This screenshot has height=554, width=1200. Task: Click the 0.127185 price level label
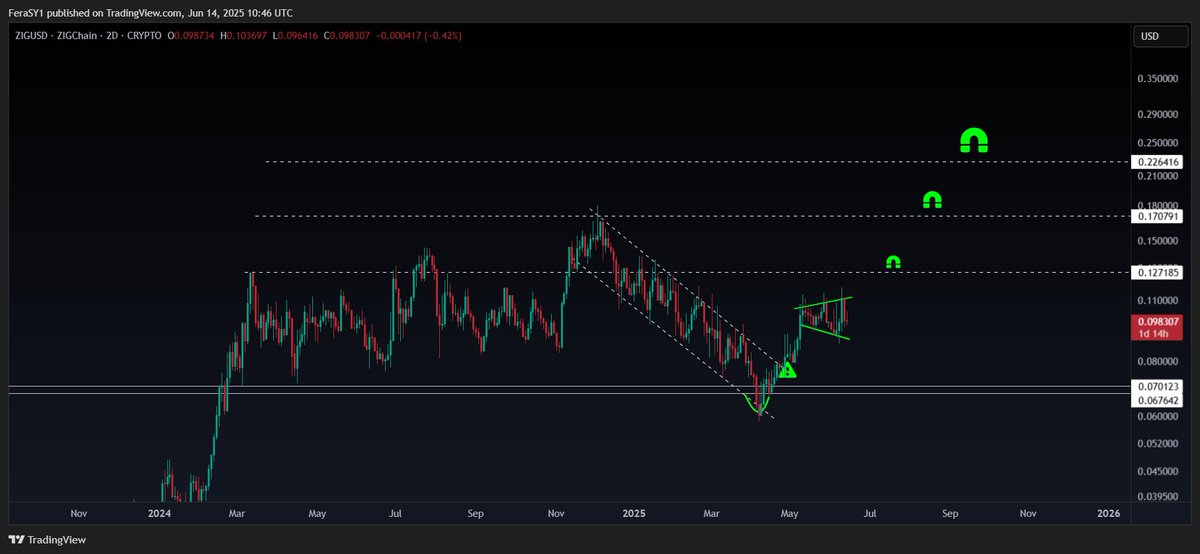pos(1157,272)
